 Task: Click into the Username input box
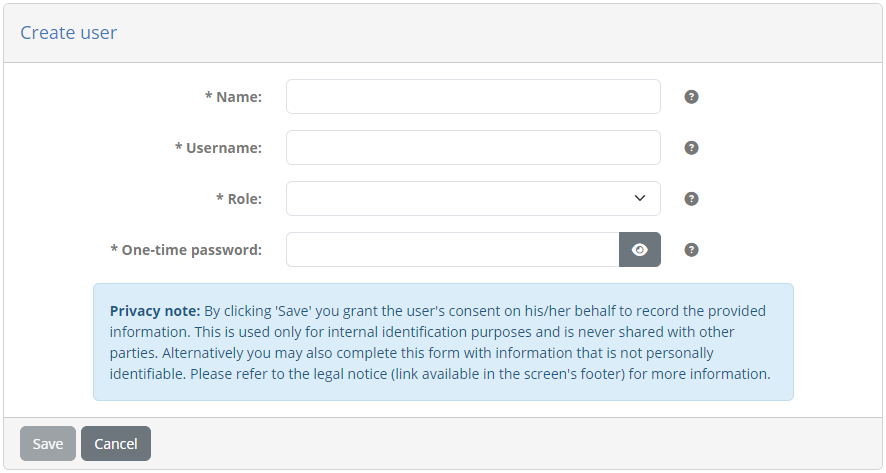[x=473, y=147]
